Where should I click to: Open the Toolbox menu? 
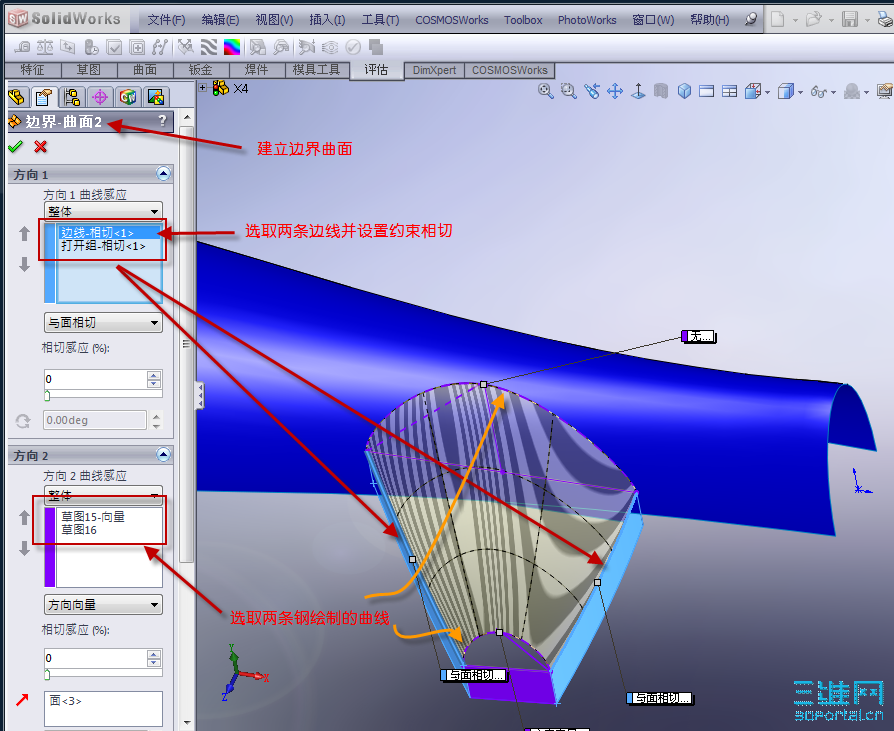tap(523, 20)
